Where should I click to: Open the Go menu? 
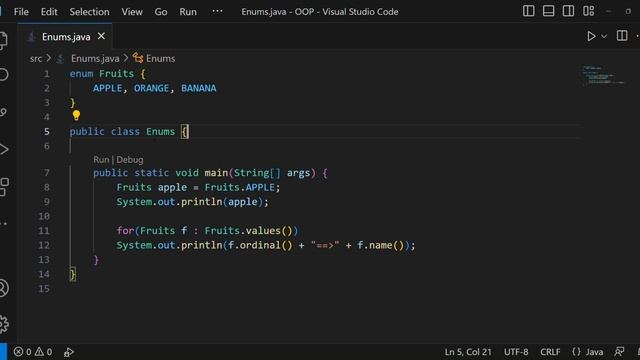coord(161,12)
